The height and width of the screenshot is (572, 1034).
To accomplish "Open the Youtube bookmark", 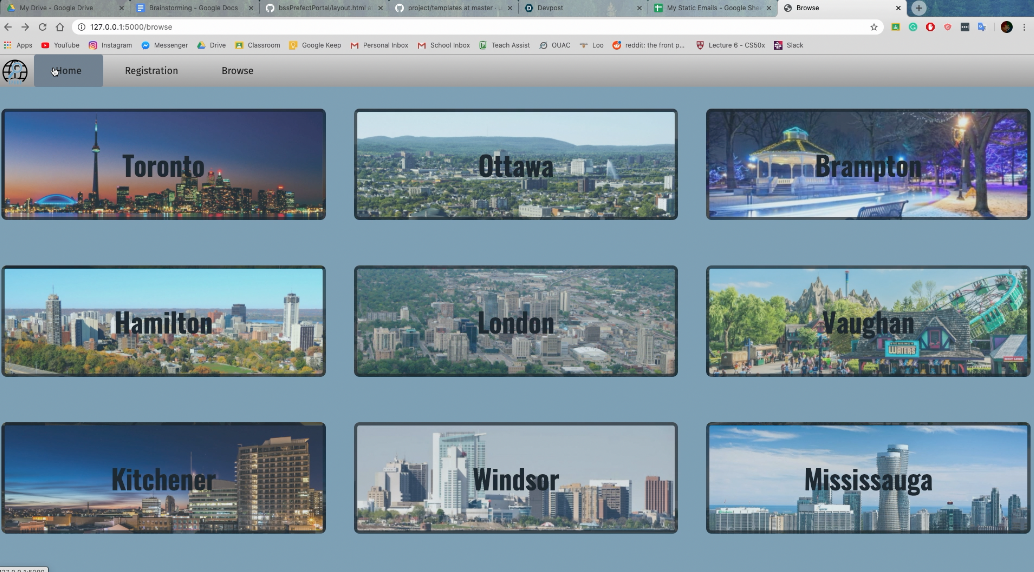I will pos(60,46).
